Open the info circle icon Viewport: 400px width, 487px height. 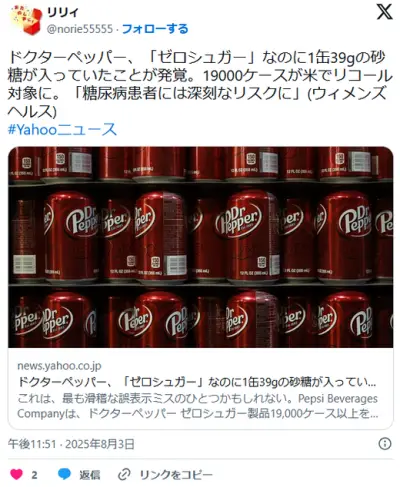coord(385,444)
